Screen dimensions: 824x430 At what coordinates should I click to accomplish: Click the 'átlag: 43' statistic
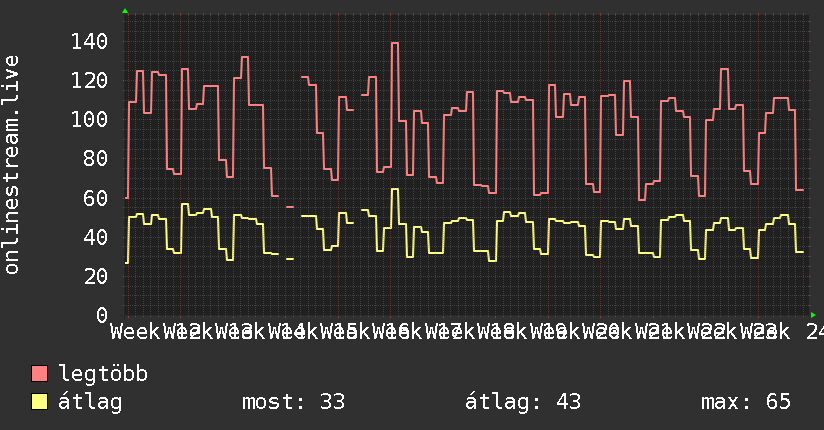point(523,402)
